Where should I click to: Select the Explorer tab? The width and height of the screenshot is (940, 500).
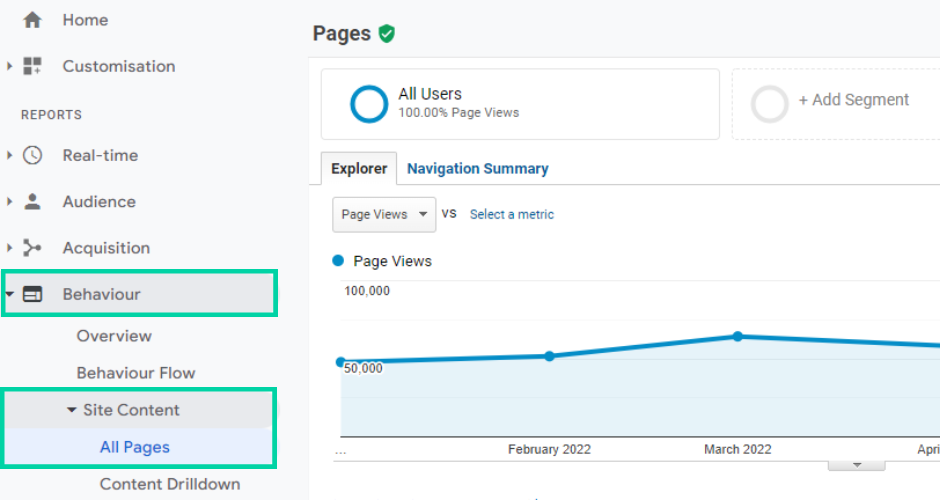point(358,168)
